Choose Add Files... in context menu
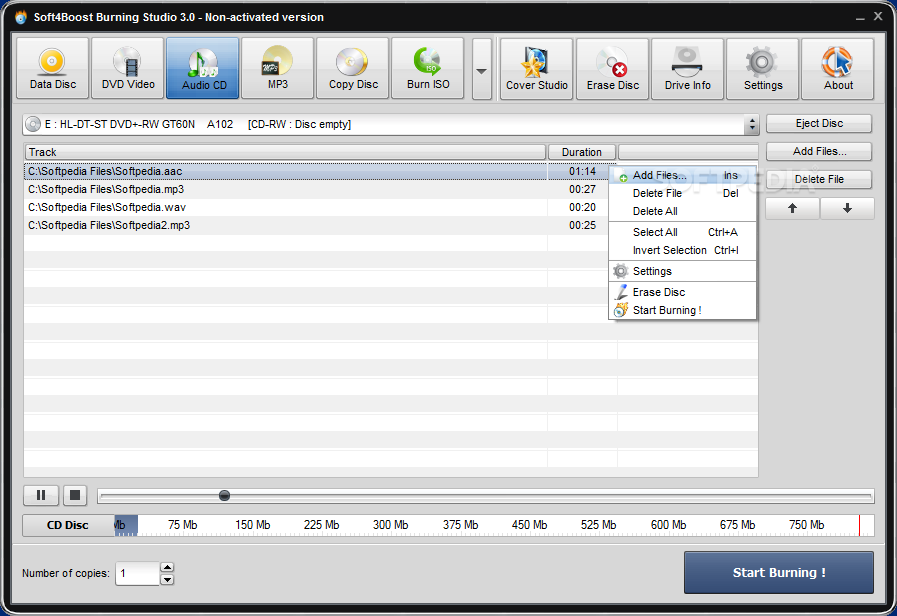Viewport: 897px width, 616px height. (682, 176)
